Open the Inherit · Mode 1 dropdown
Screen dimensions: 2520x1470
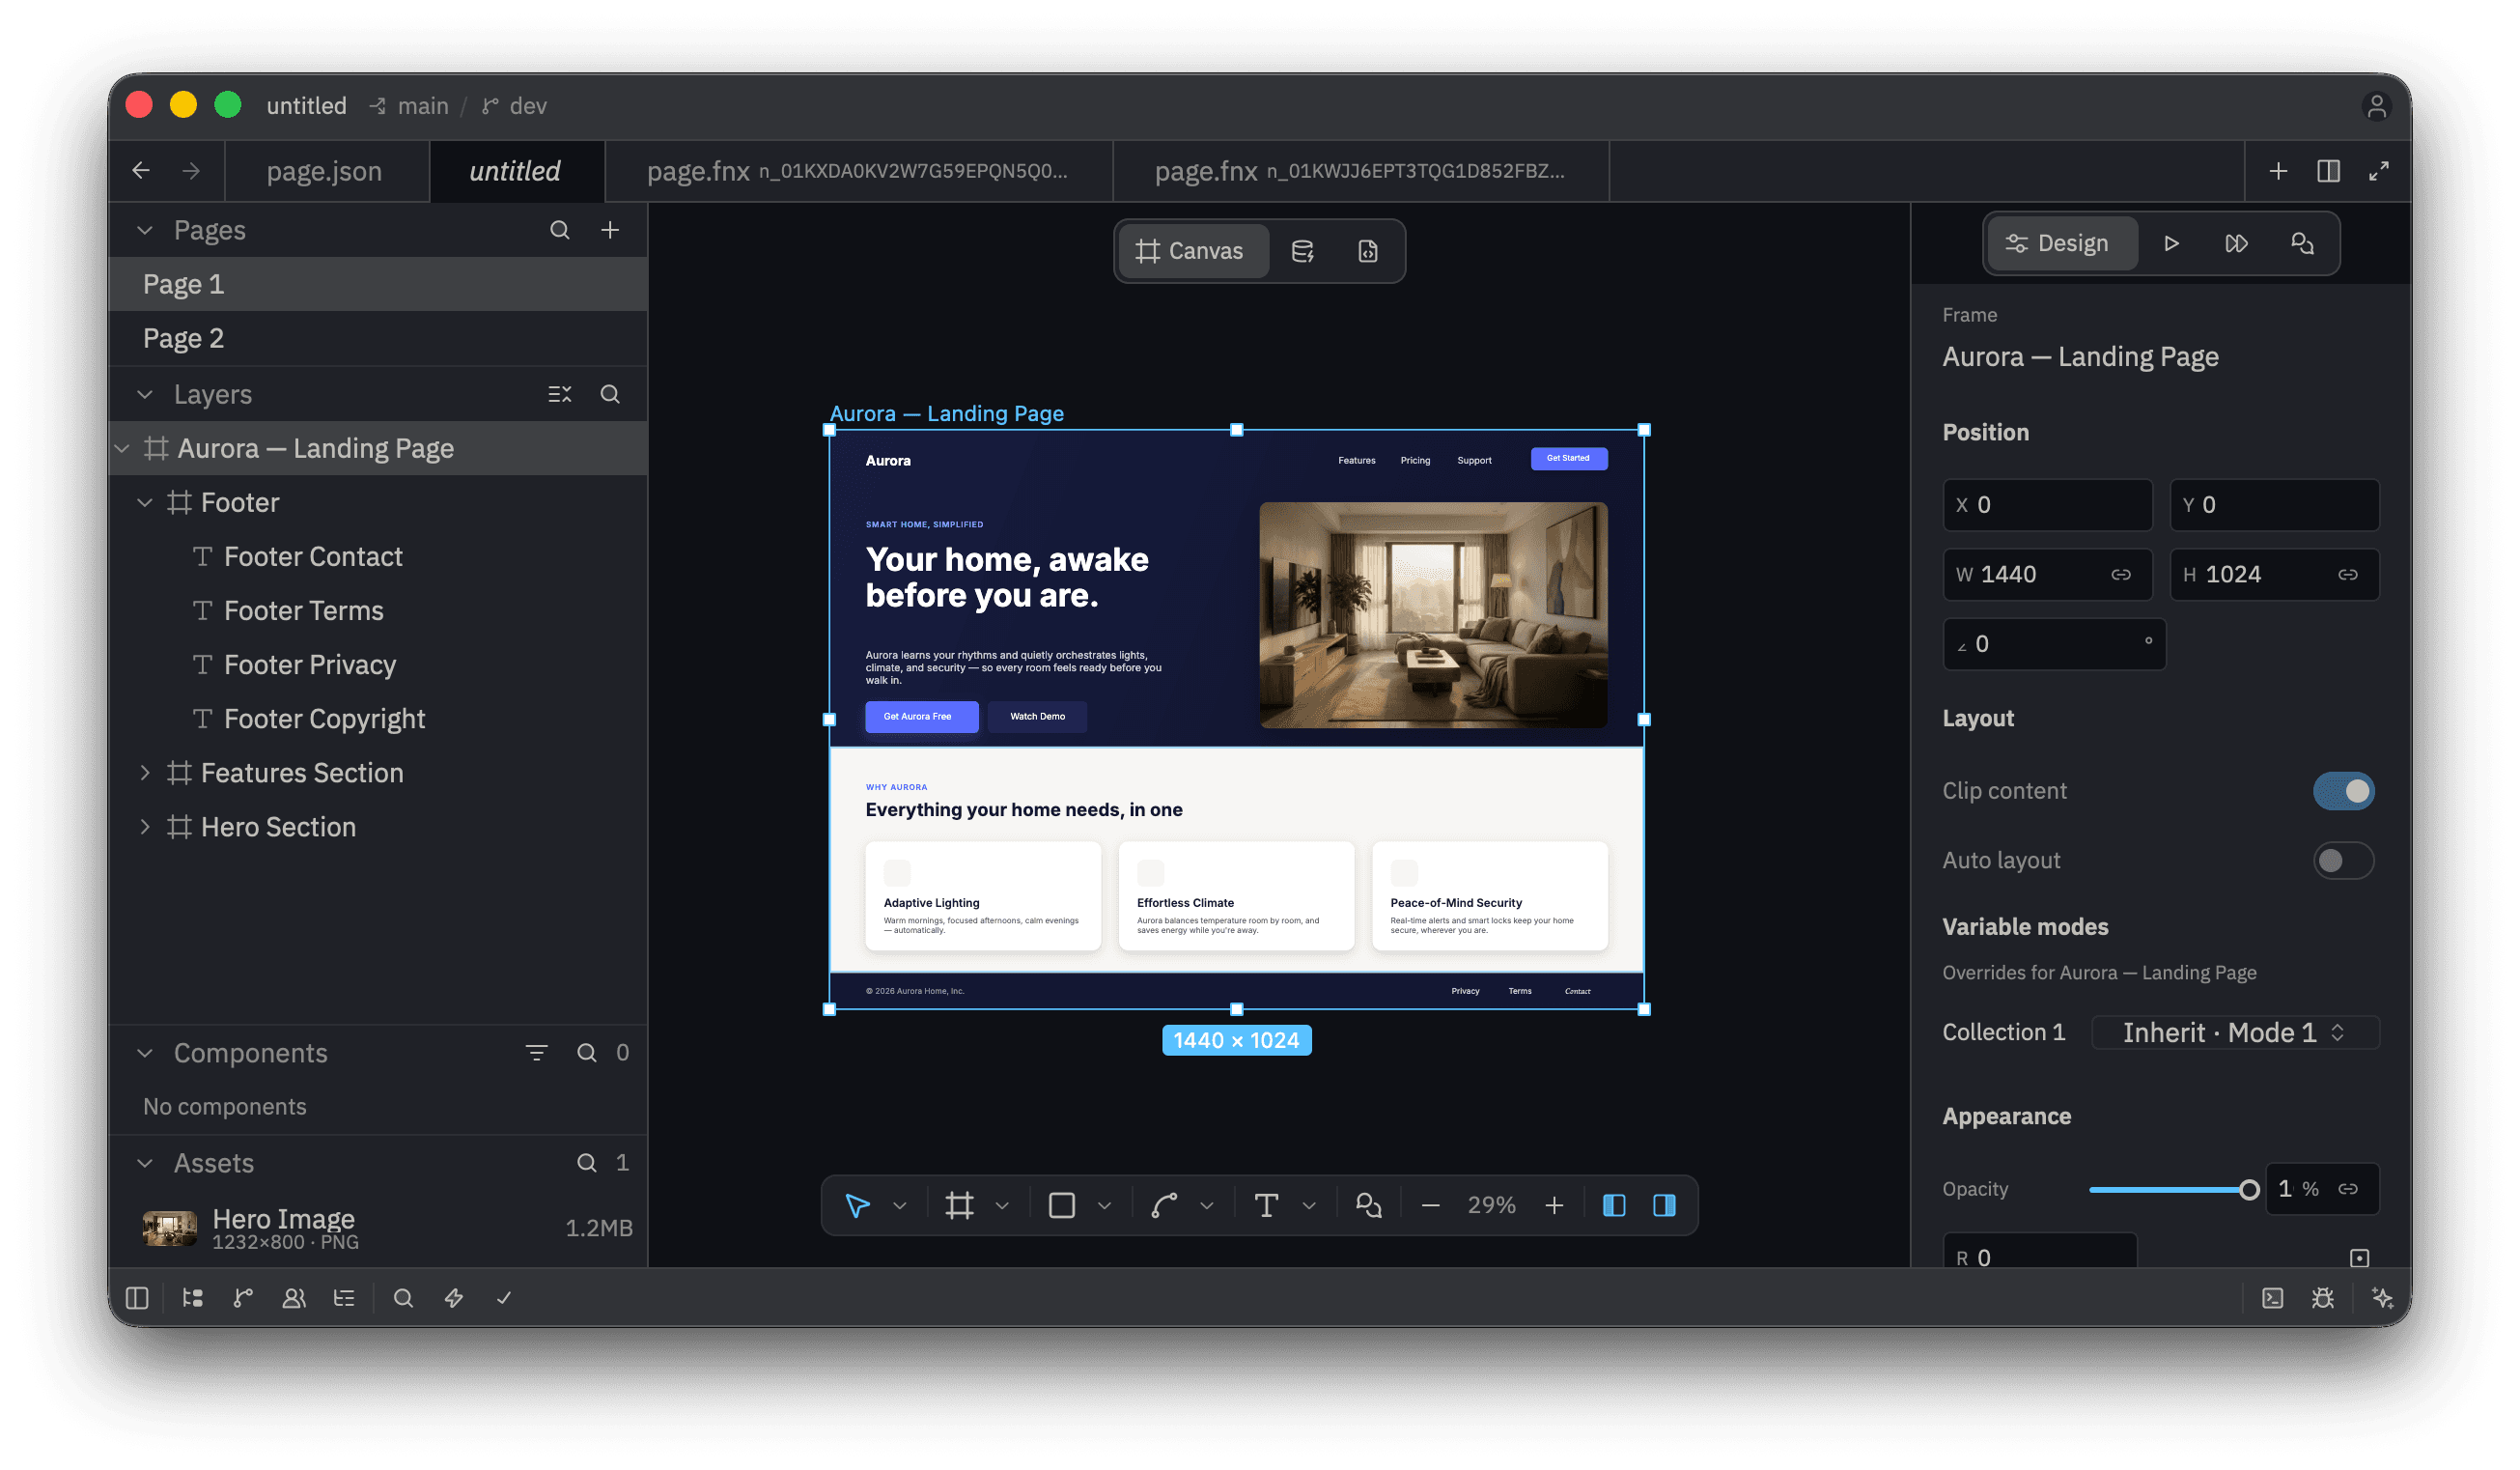[x=2235, y=1033]
